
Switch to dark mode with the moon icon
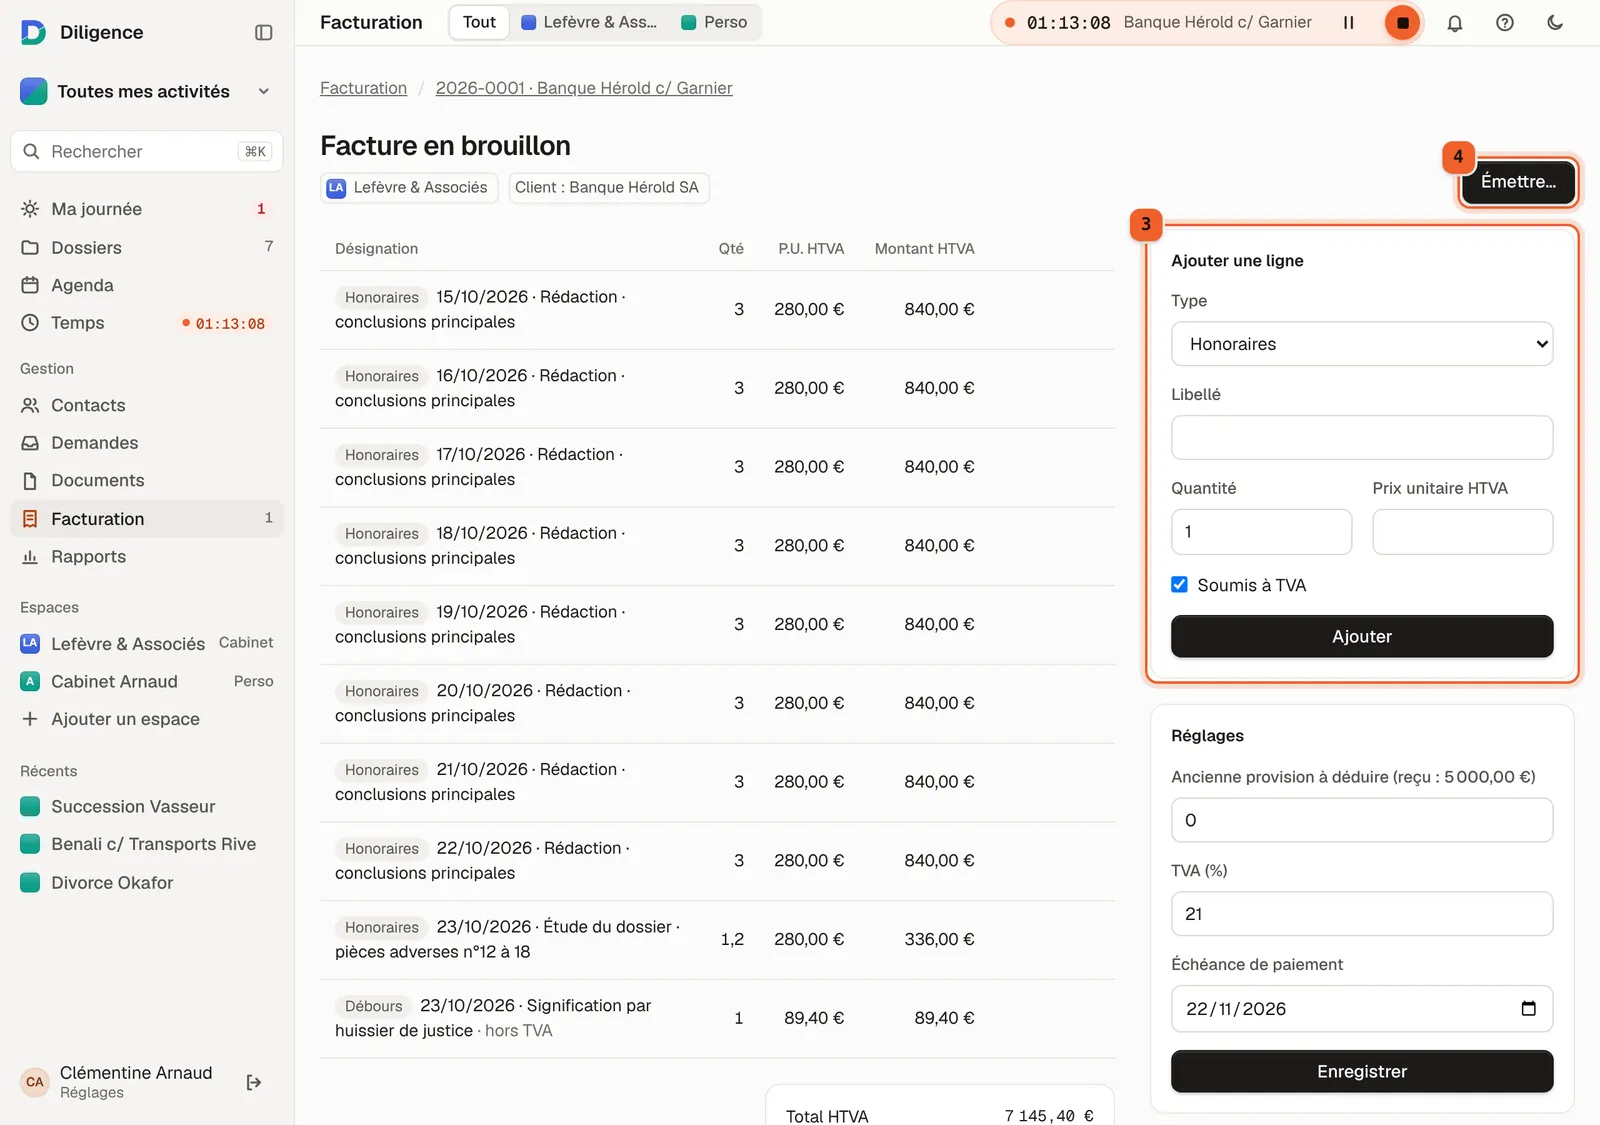click(x=1555, y=22)
